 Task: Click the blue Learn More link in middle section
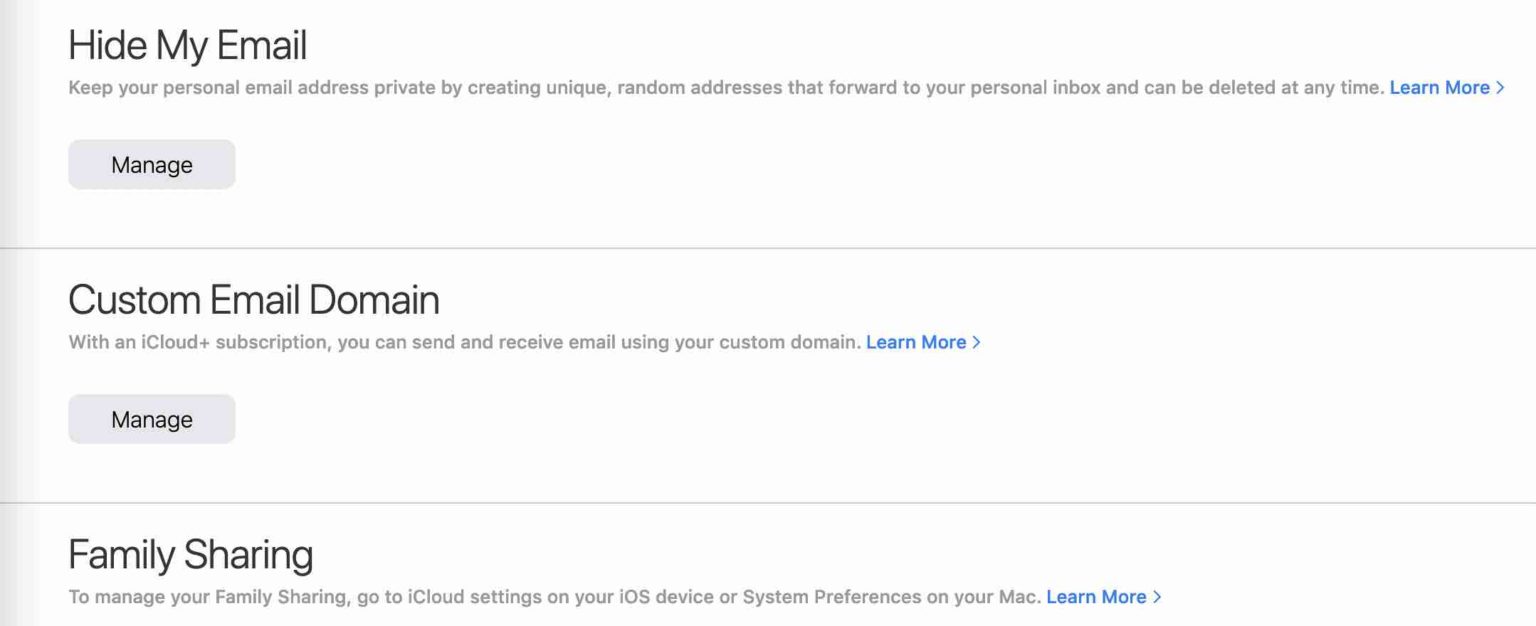click(x=917, y=342)
